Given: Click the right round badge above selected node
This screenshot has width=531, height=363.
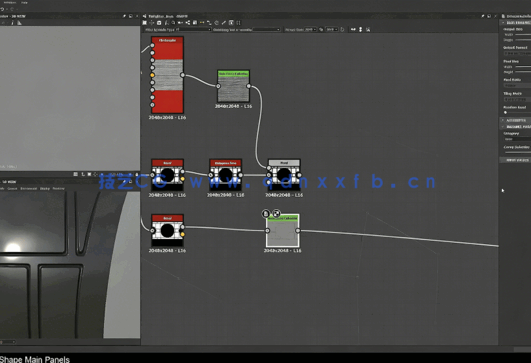Looking at the screenshot, I should click(x=277, y=214).
